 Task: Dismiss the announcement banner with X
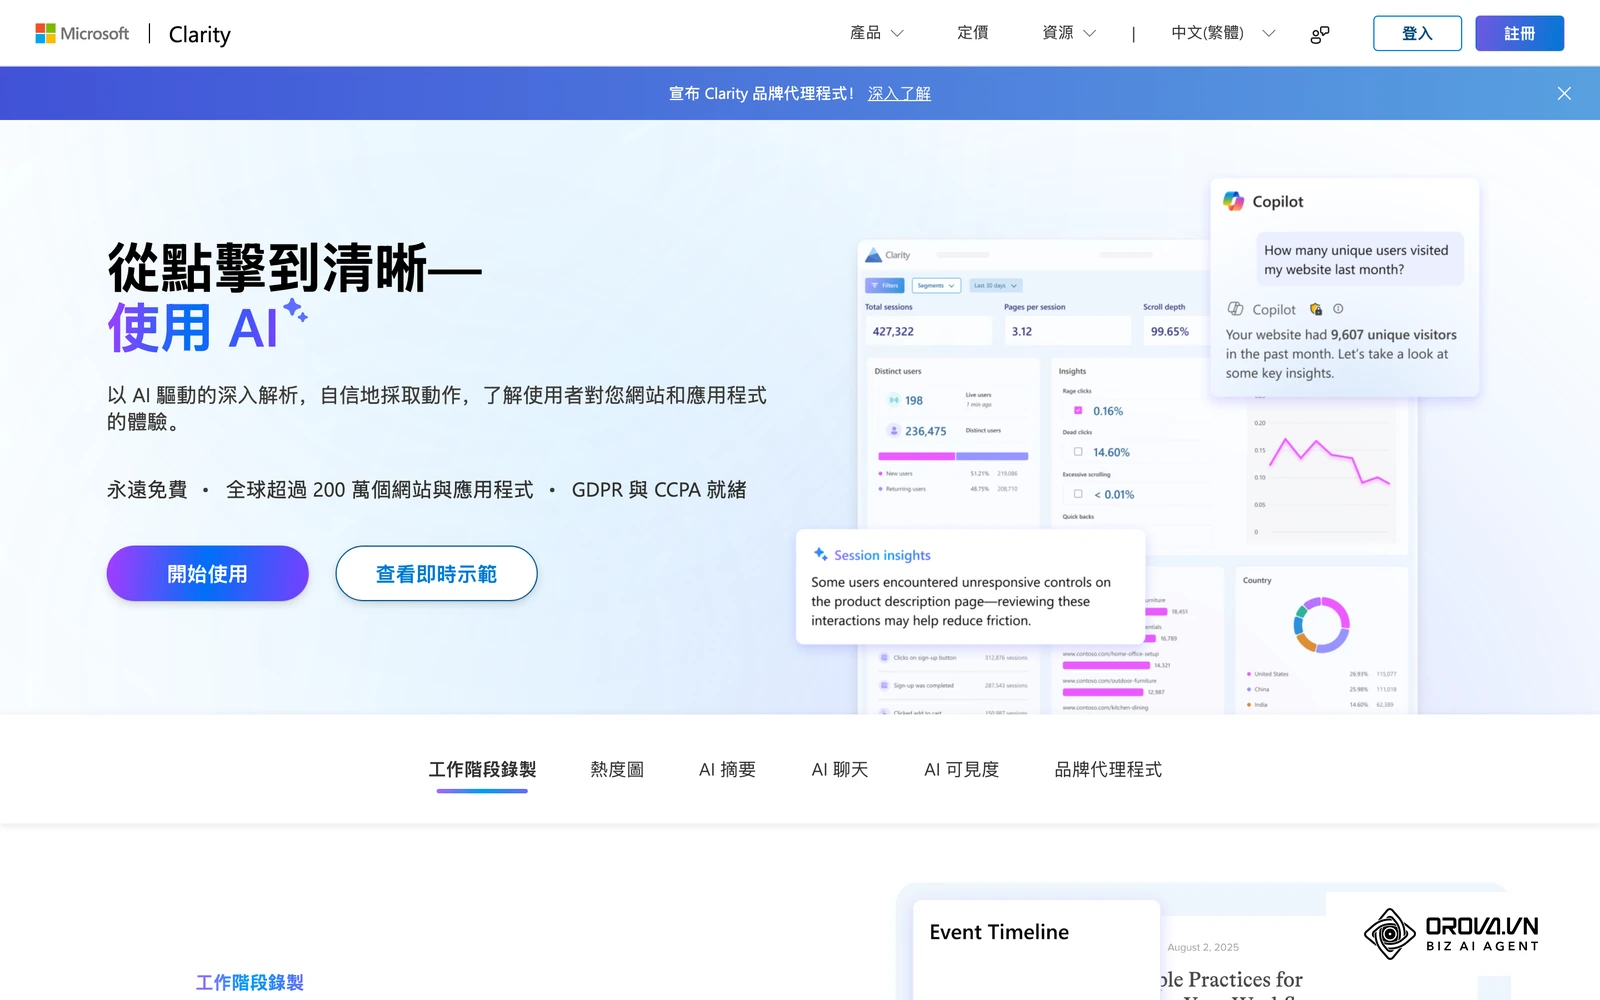click(1564, 93)
